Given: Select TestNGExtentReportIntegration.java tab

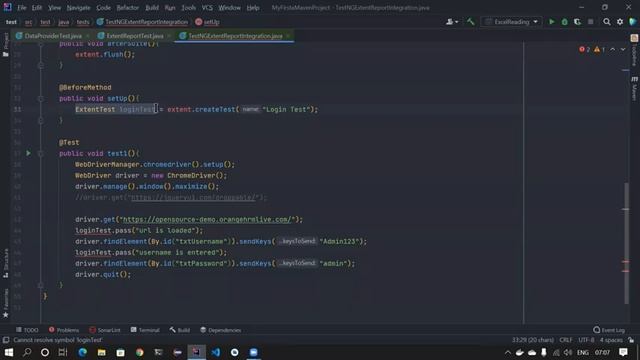Looking at the screenshot, I should pos(235,36).
